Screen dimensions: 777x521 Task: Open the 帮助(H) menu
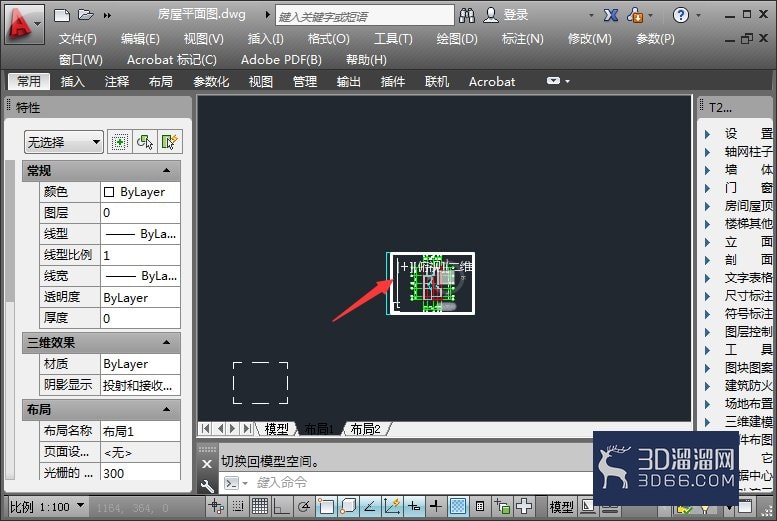366,60
